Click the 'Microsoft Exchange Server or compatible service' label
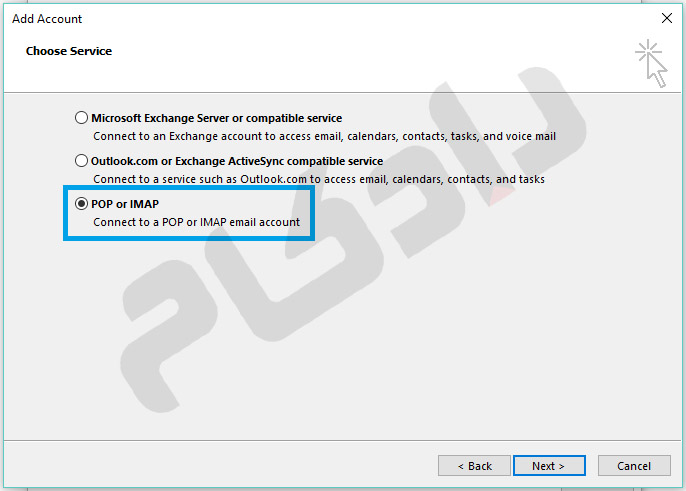This screenshot has width=686, height=491. [216, 118]
